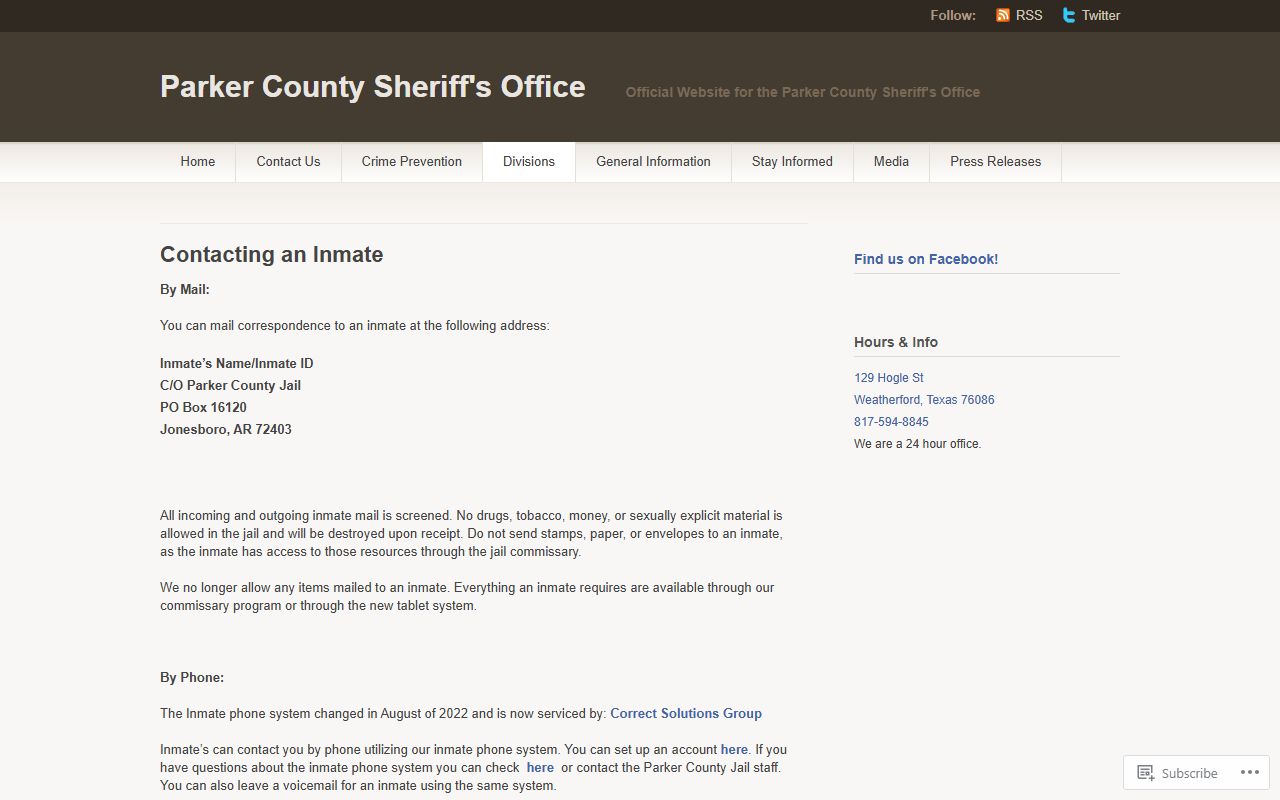Viewport: 1280px width, 800px height.
Task: Click the 'By Mail:' subheading
Action: pyautogui.click(x=185, y=290)
